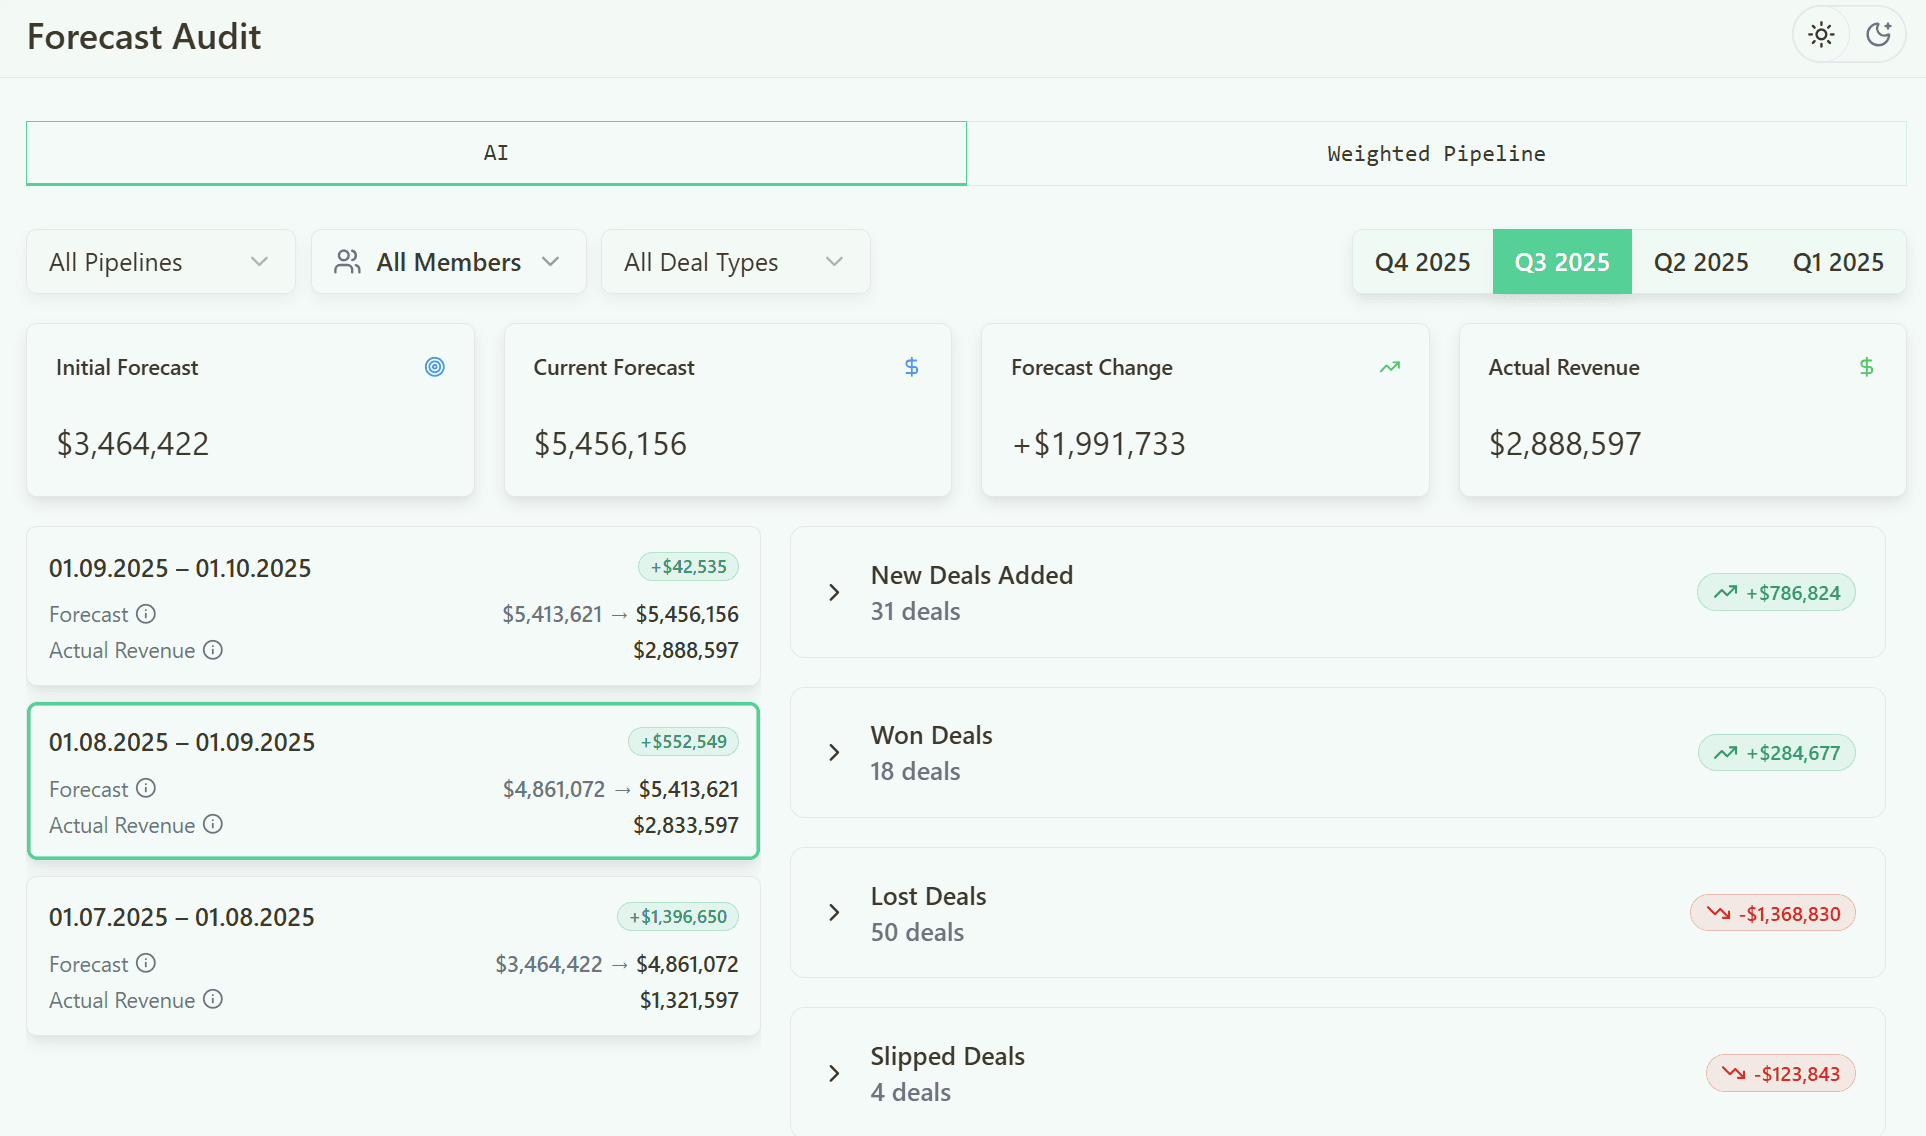Click the Initial Forecast target icon
Screen dimensions: 1926x1136
click(434, 367)
